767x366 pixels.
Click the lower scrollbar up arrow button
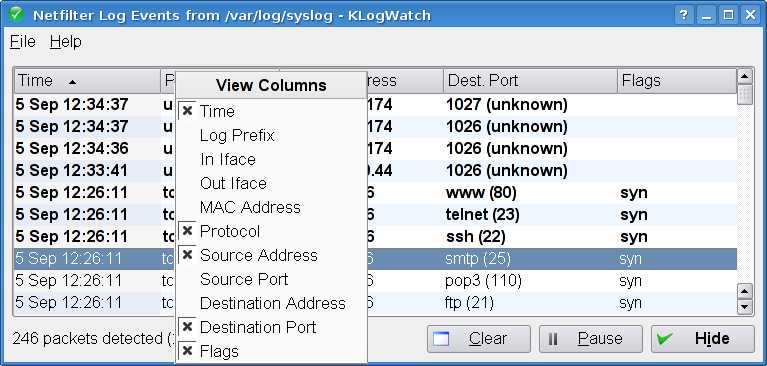744,292
